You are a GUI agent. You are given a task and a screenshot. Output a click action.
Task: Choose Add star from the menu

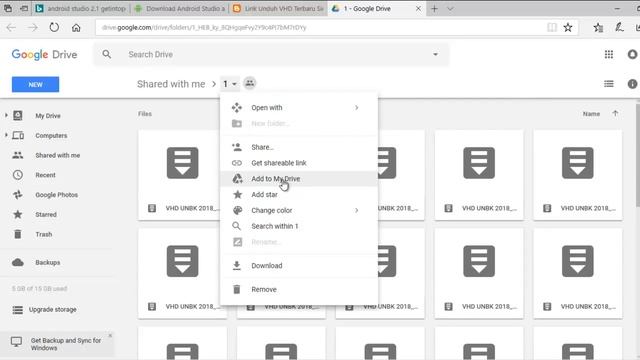[298, 195]
